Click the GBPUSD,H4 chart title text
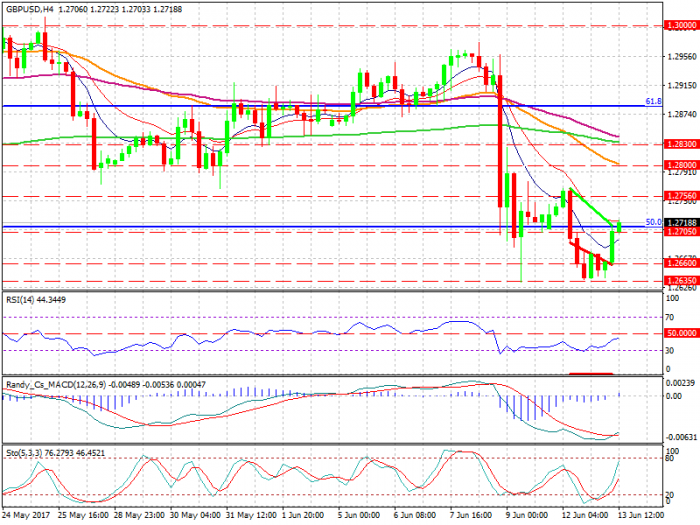Image resolution: width=700 pixels, height=525 pixels. [27, 9]
